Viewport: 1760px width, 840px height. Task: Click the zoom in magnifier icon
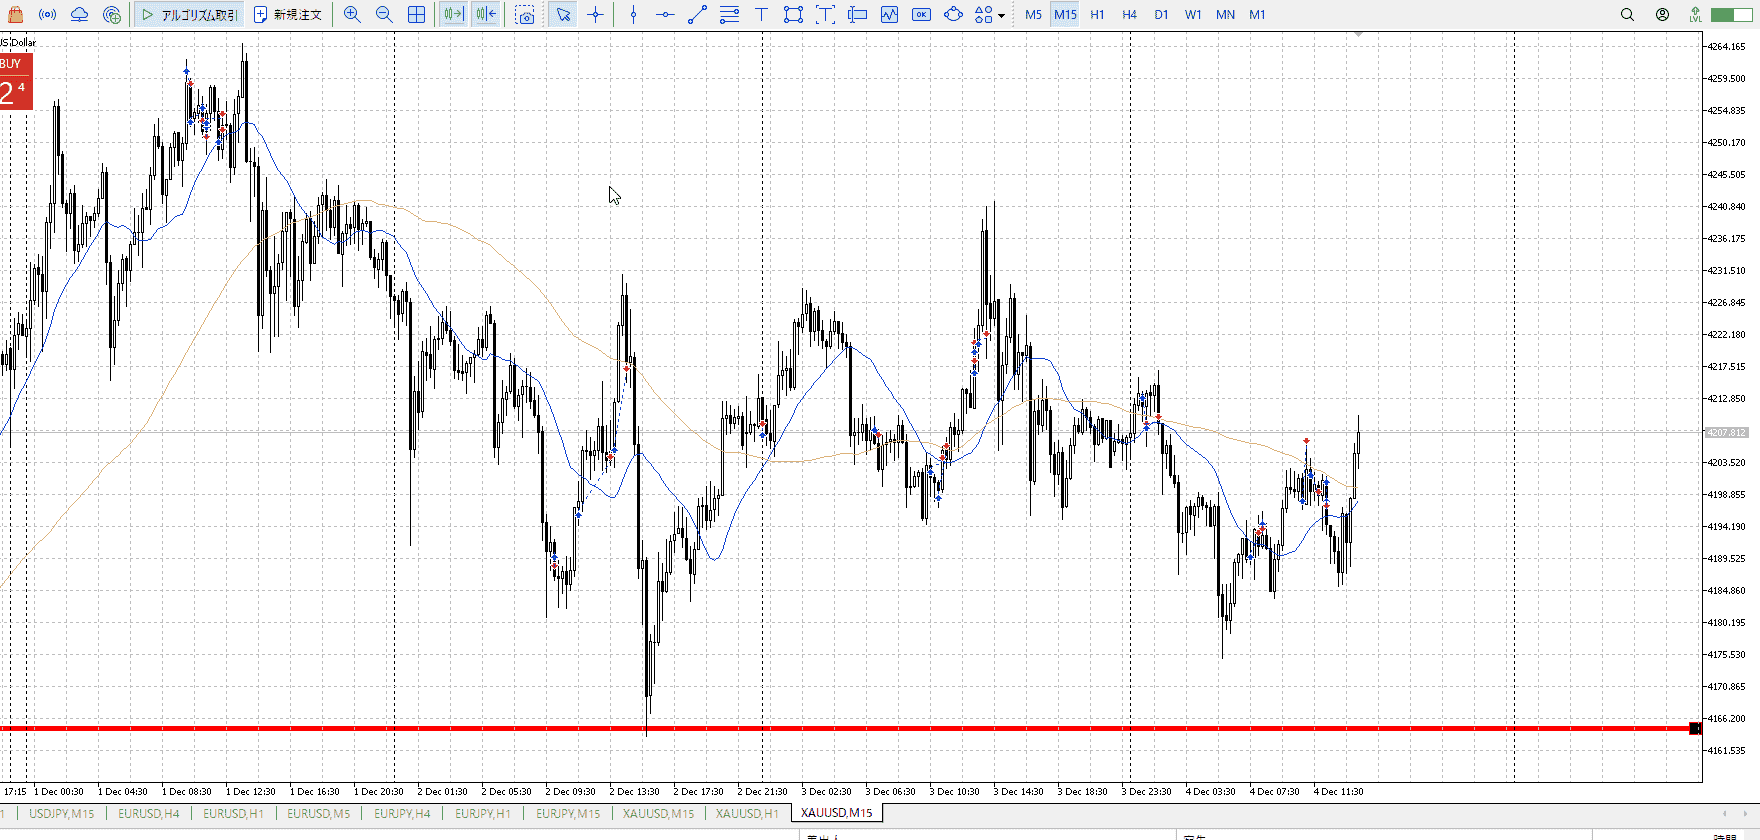[x=352, y=15]
